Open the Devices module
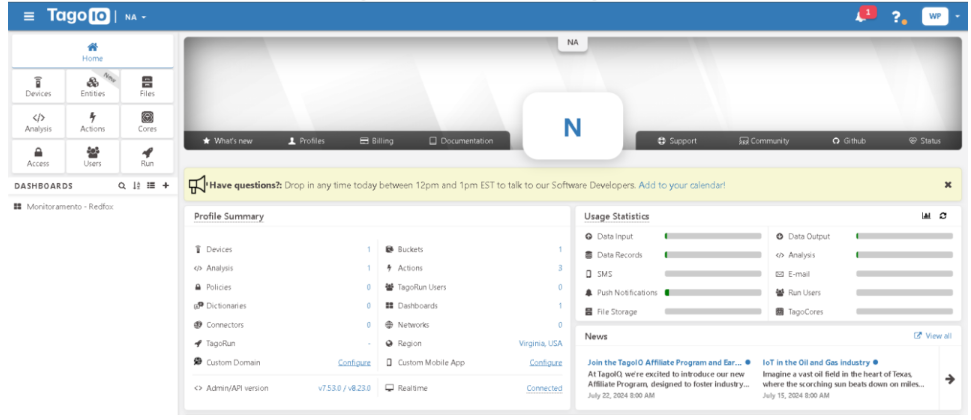 pos(38,87)
